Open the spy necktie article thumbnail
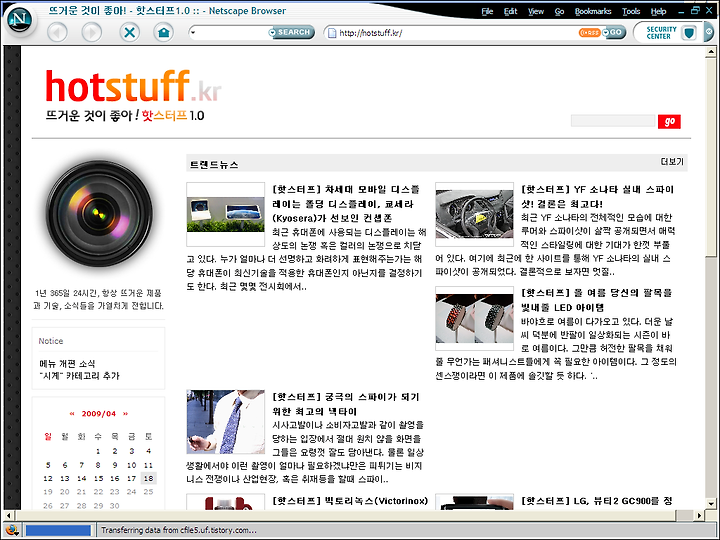 pos(225,422)
